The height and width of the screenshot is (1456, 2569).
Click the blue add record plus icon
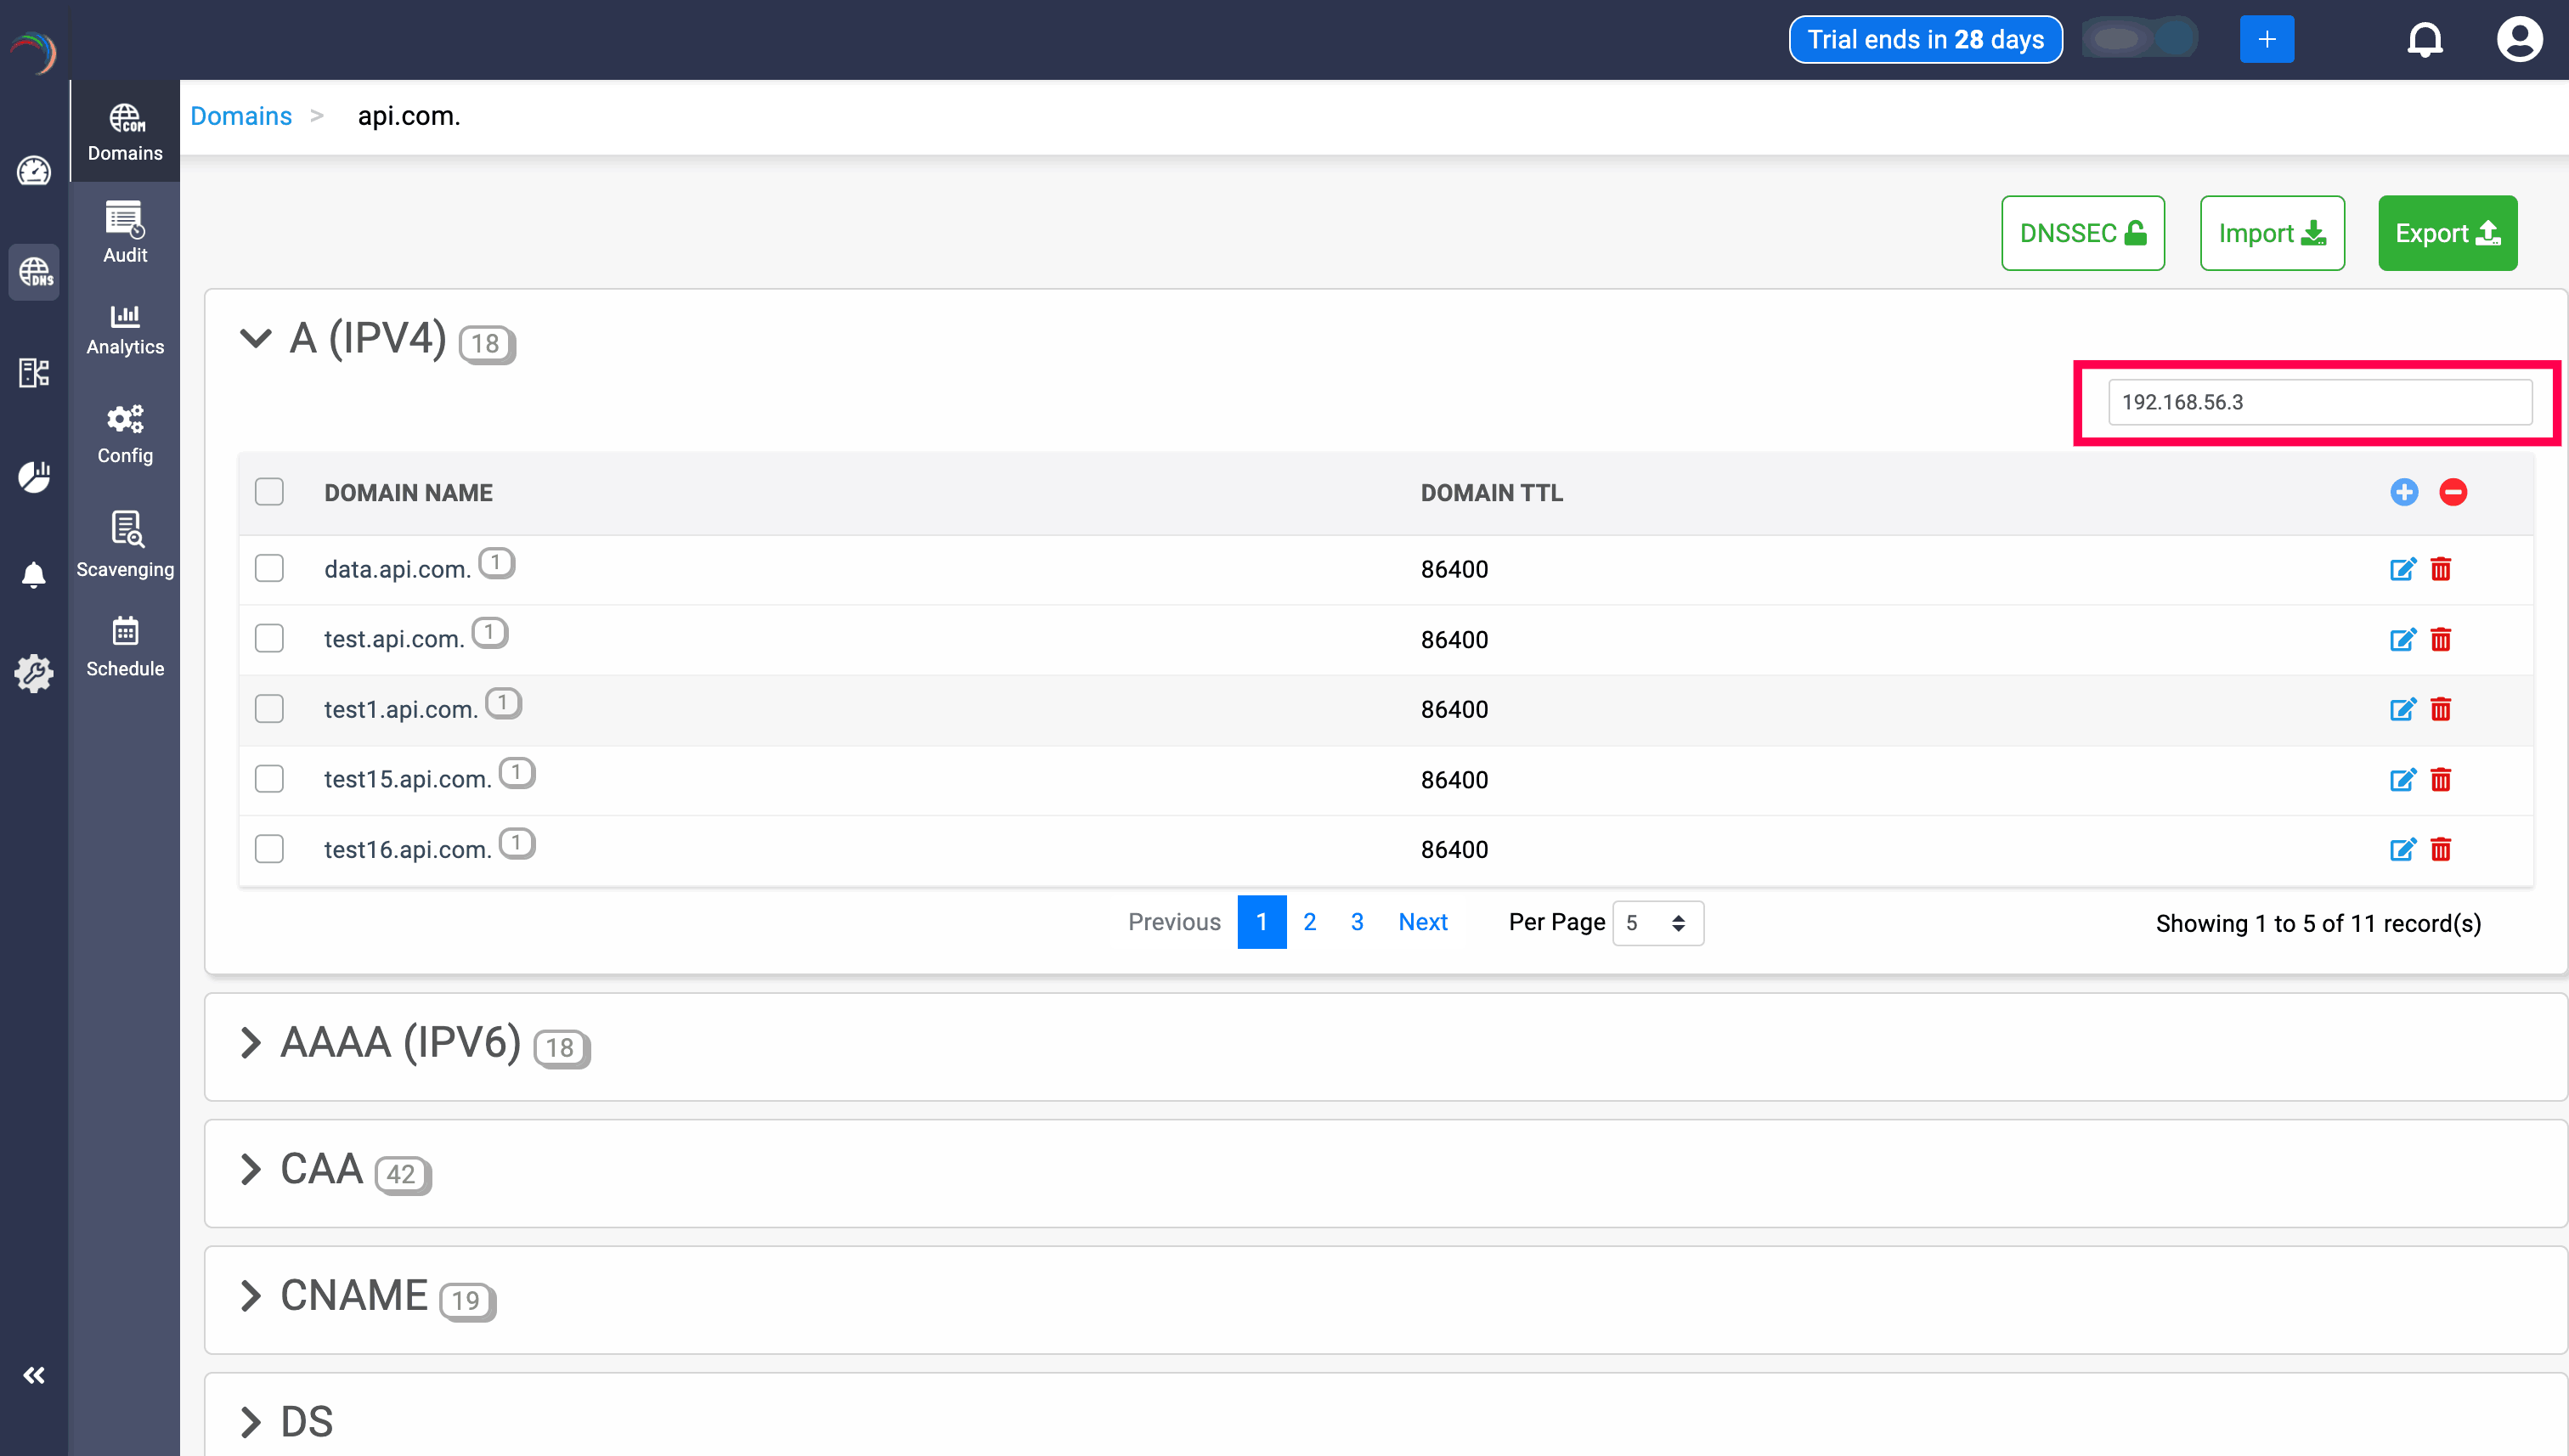coord(2404,492)
